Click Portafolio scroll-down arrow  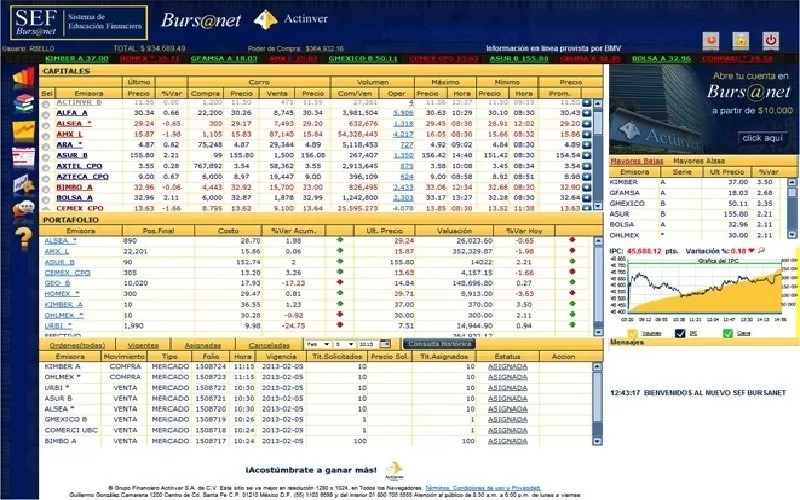(598, 332)
